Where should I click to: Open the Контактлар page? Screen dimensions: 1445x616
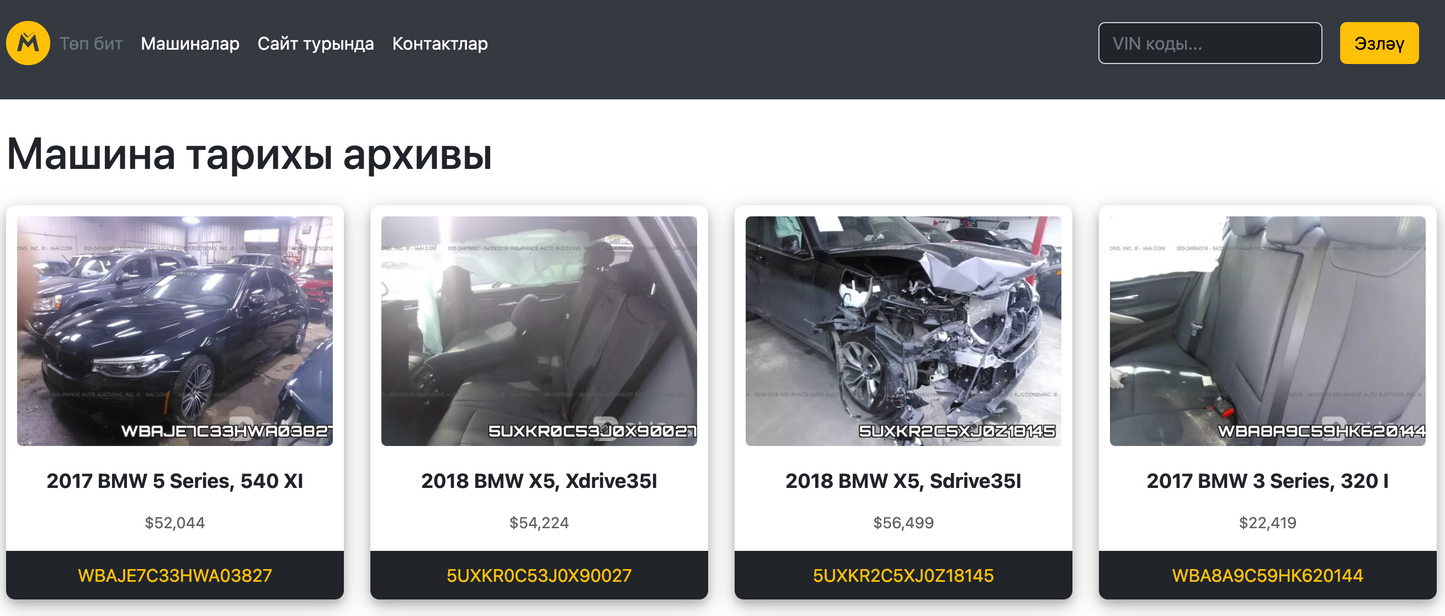[x=440, y=44]
